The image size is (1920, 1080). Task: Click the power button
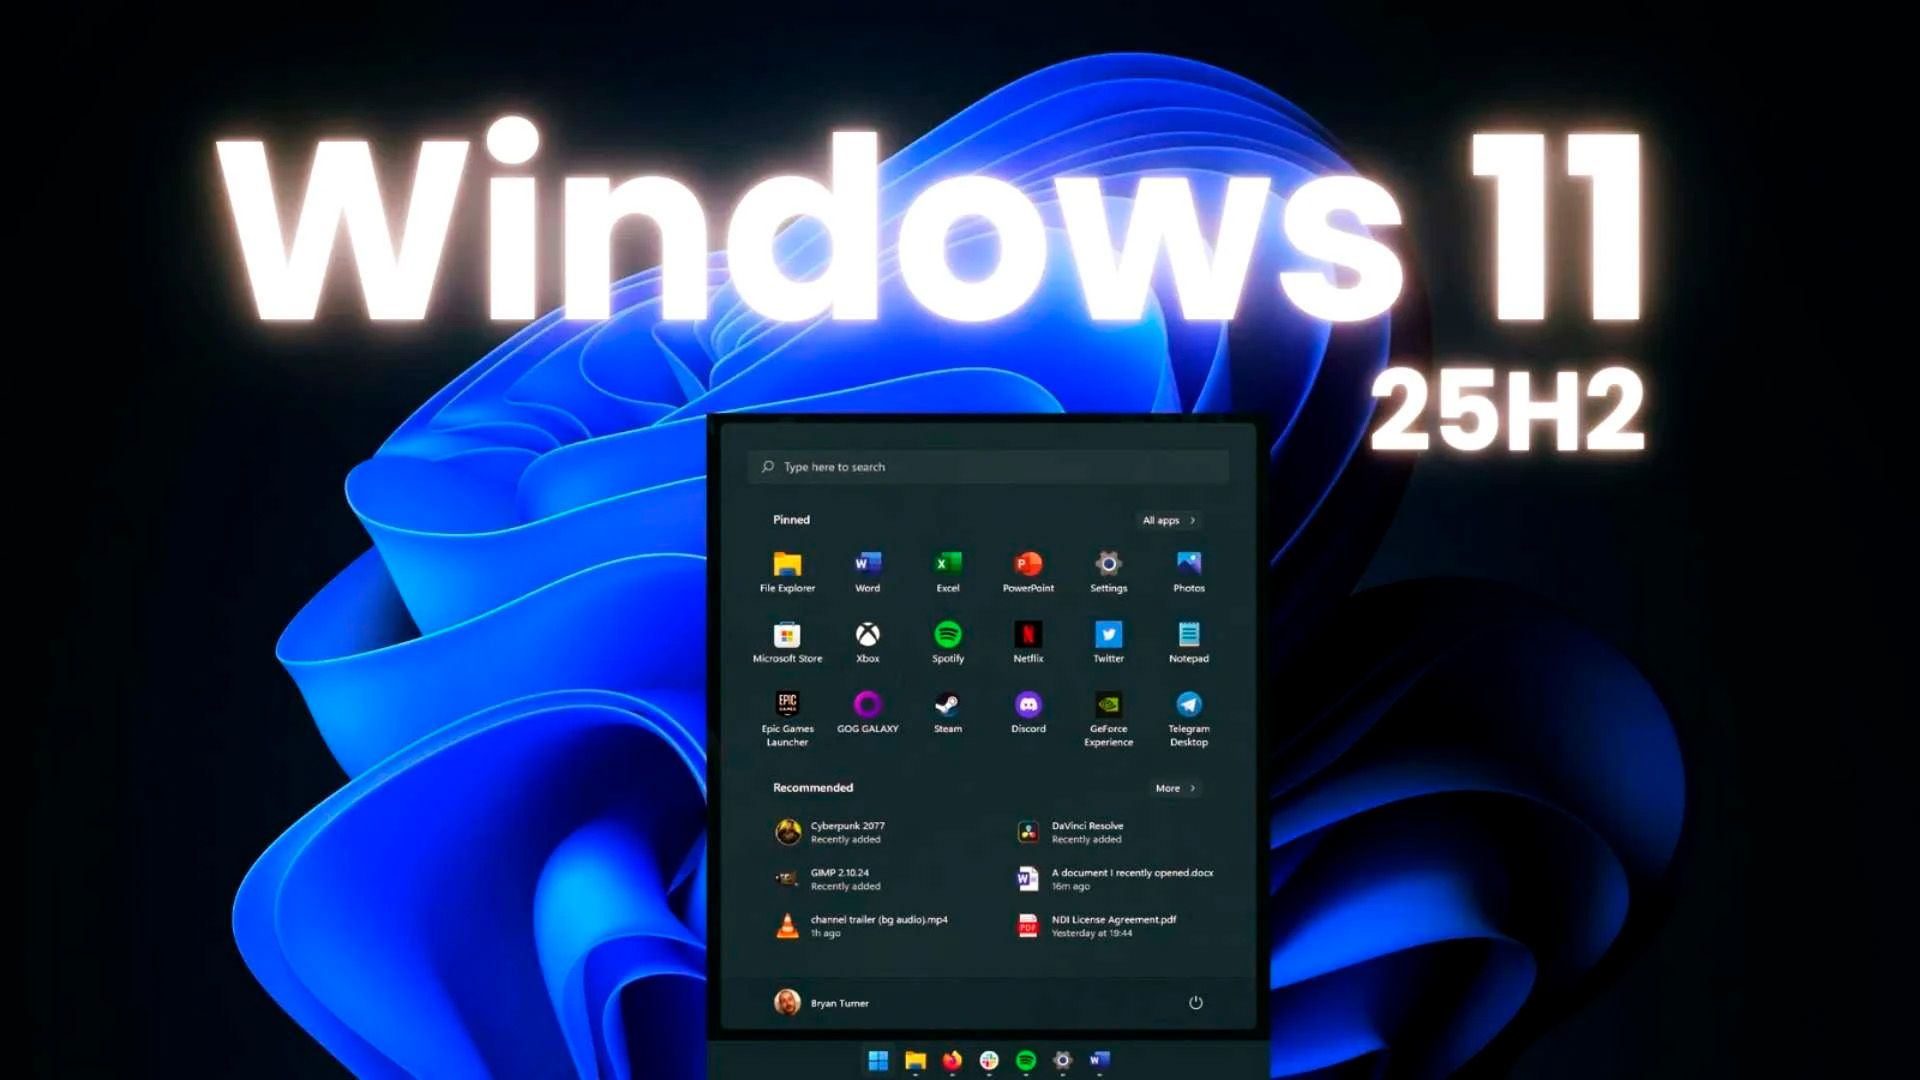[1197, 1003]
